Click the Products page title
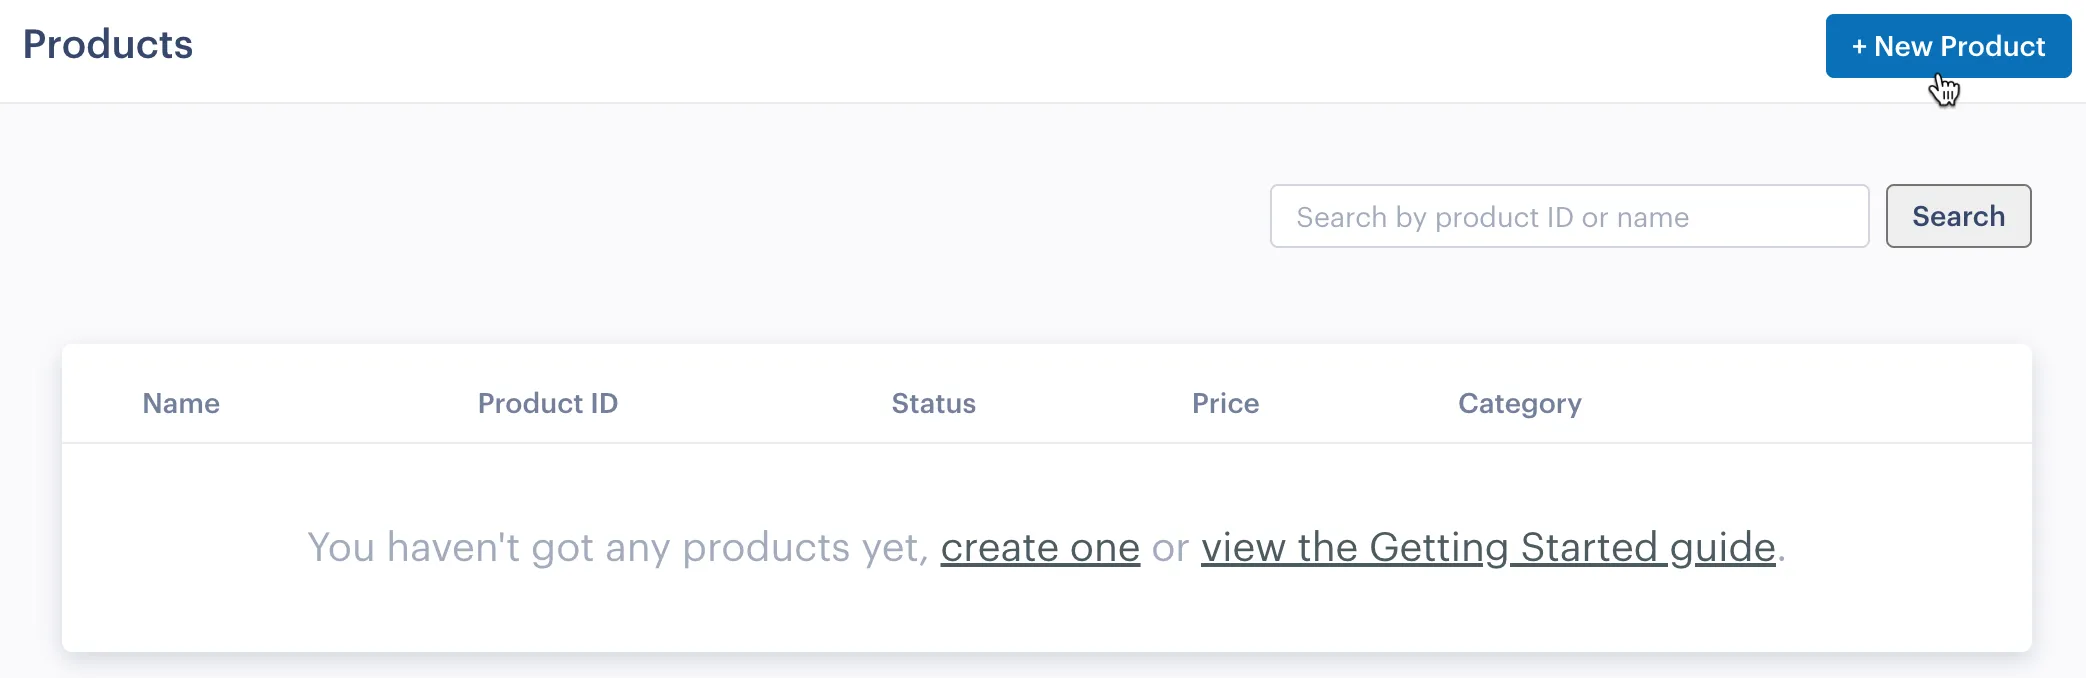The height and width of the screenshot is (678, 2086). (x=109, y=45)
